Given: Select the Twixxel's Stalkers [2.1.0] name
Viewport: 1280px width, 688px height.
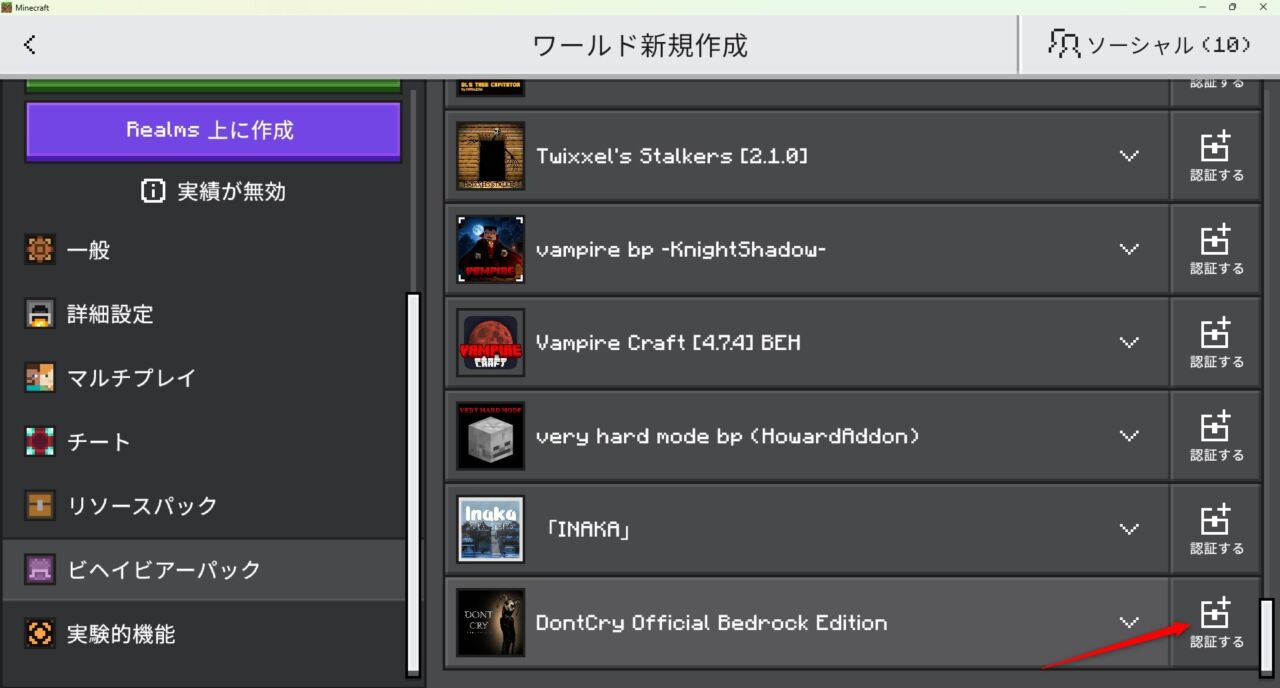Looking at the screenshot, I should tap(672, 156).
